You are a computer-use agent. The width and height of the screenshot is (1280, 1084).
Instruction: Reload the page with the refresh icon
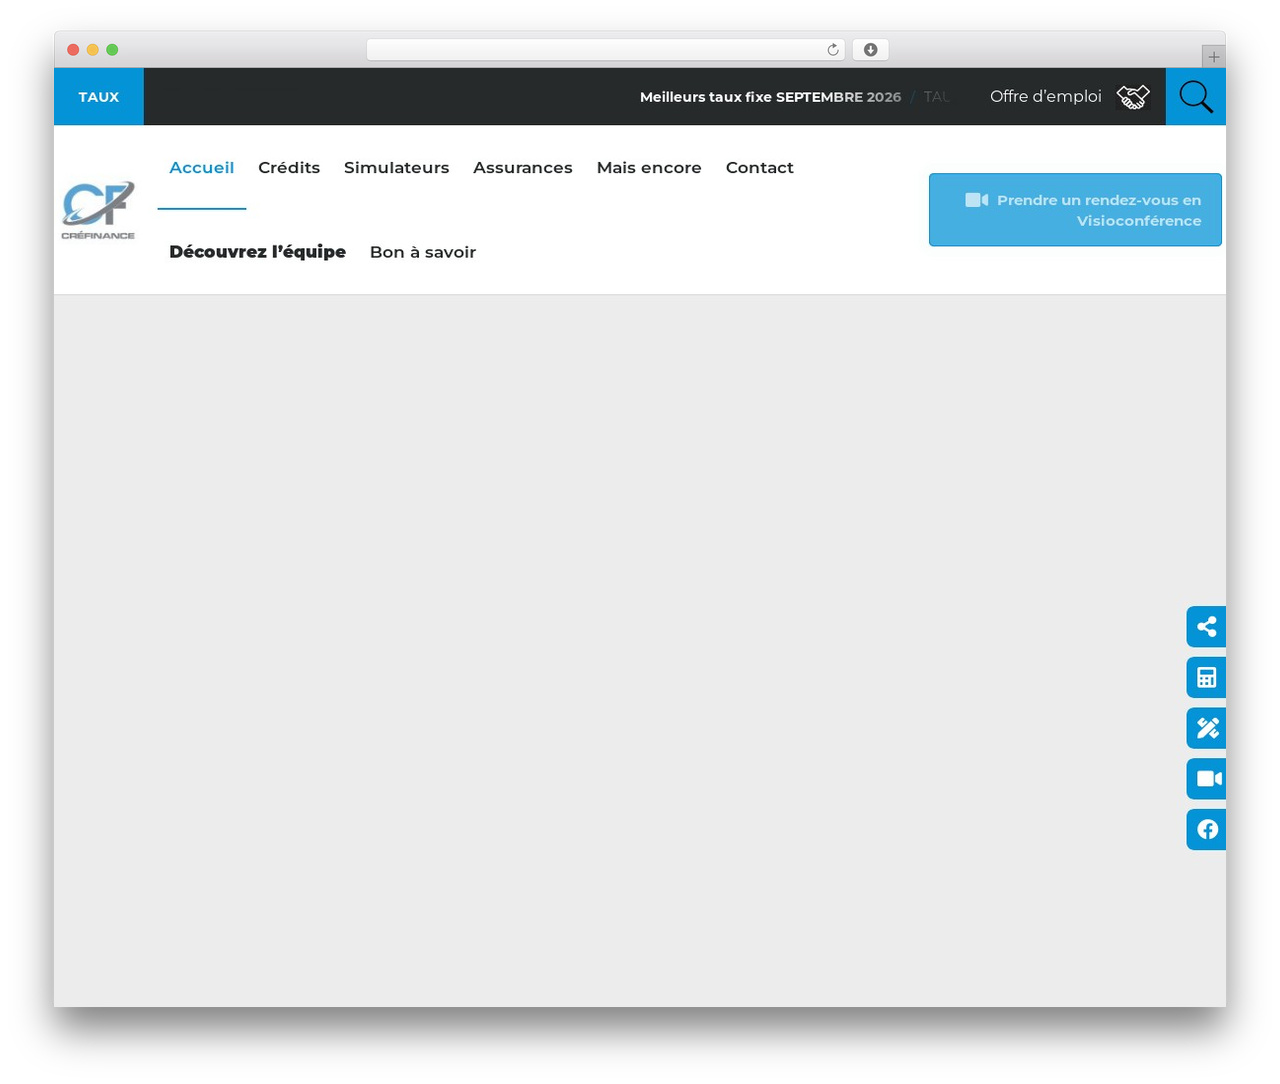(x=833, y=50)
